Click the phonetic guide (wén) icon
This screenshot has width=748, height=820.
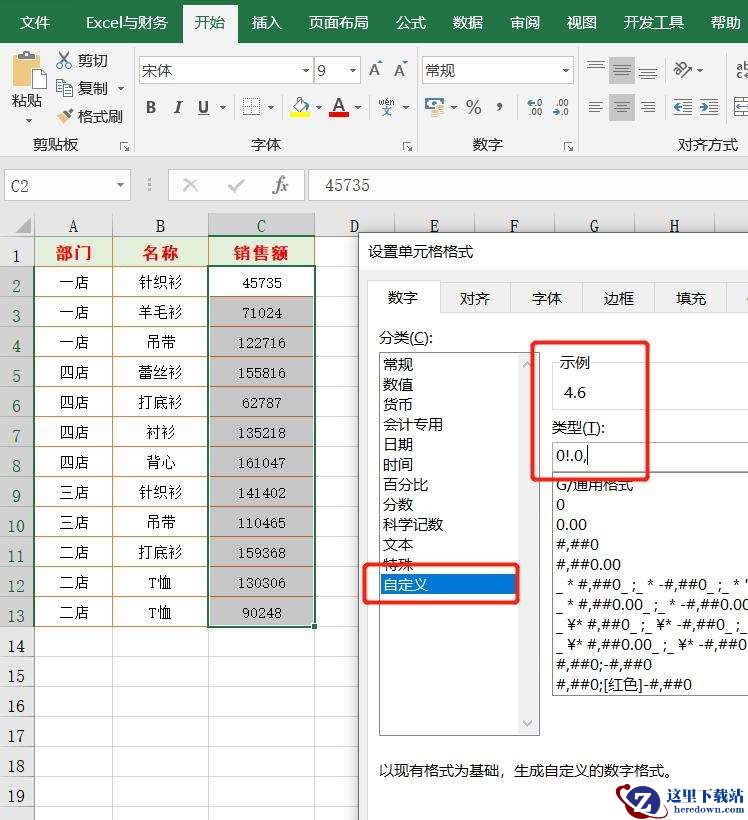click(387, 107)
